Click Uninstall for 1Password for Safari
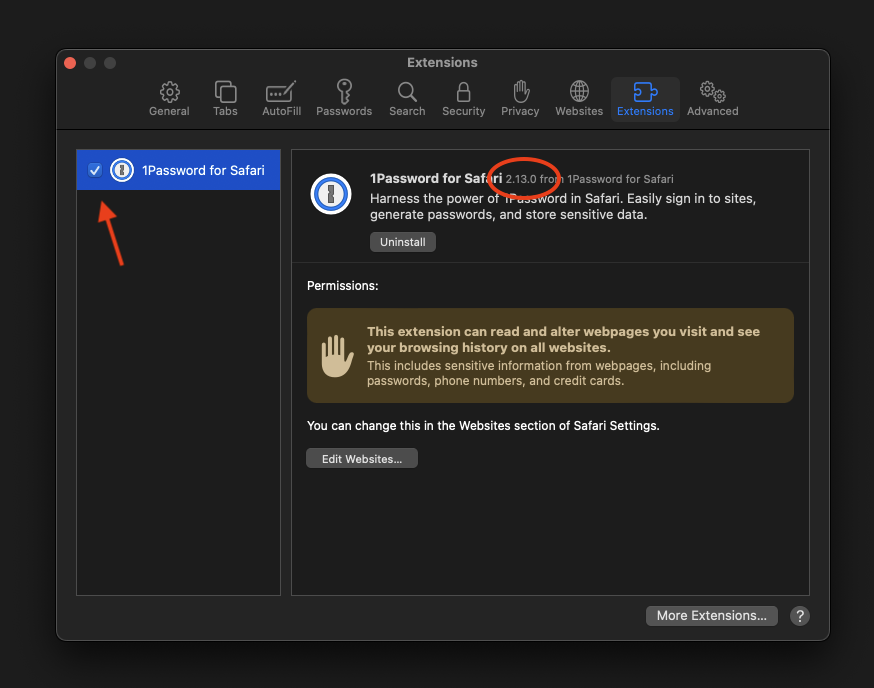This screenshot has height=688, width=874. [x=402, y=241]
